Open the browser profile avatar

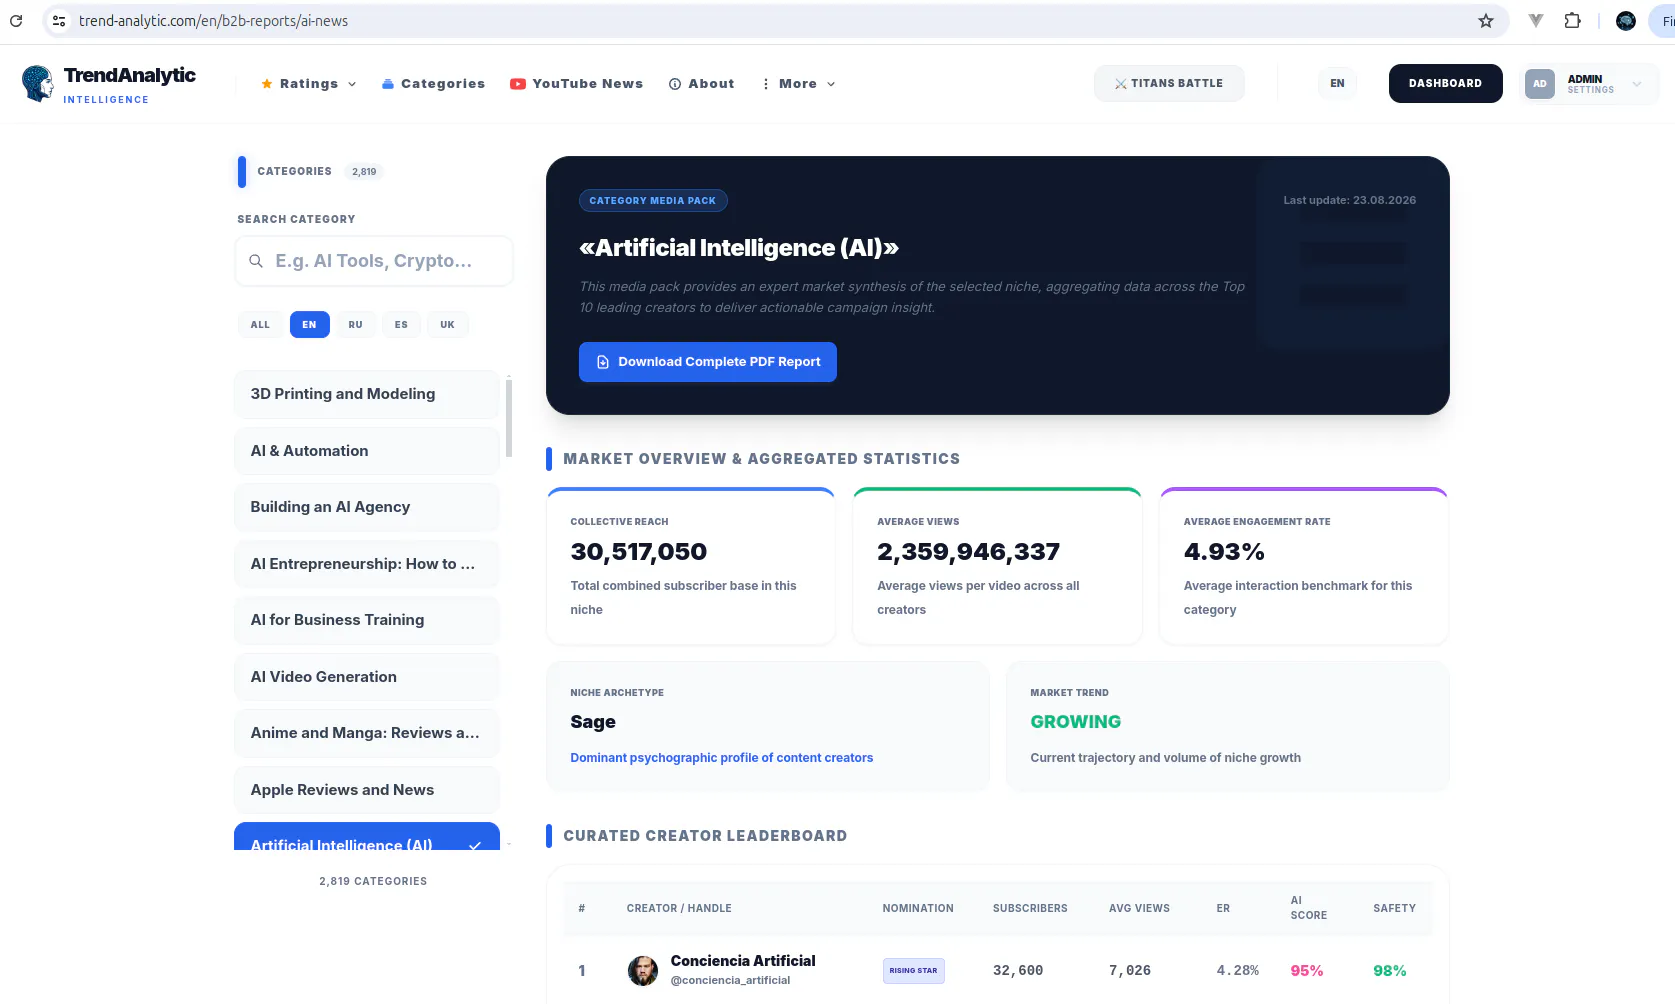click(x=1626, y=20)
